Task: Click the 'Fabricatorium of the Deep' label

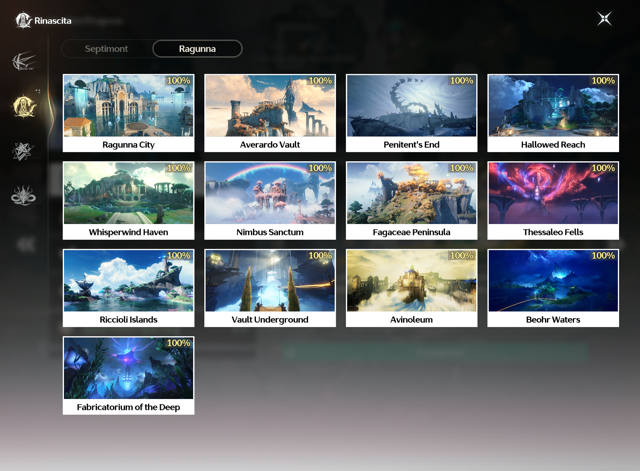Action: pyautogui.click(x=129, y=407)
